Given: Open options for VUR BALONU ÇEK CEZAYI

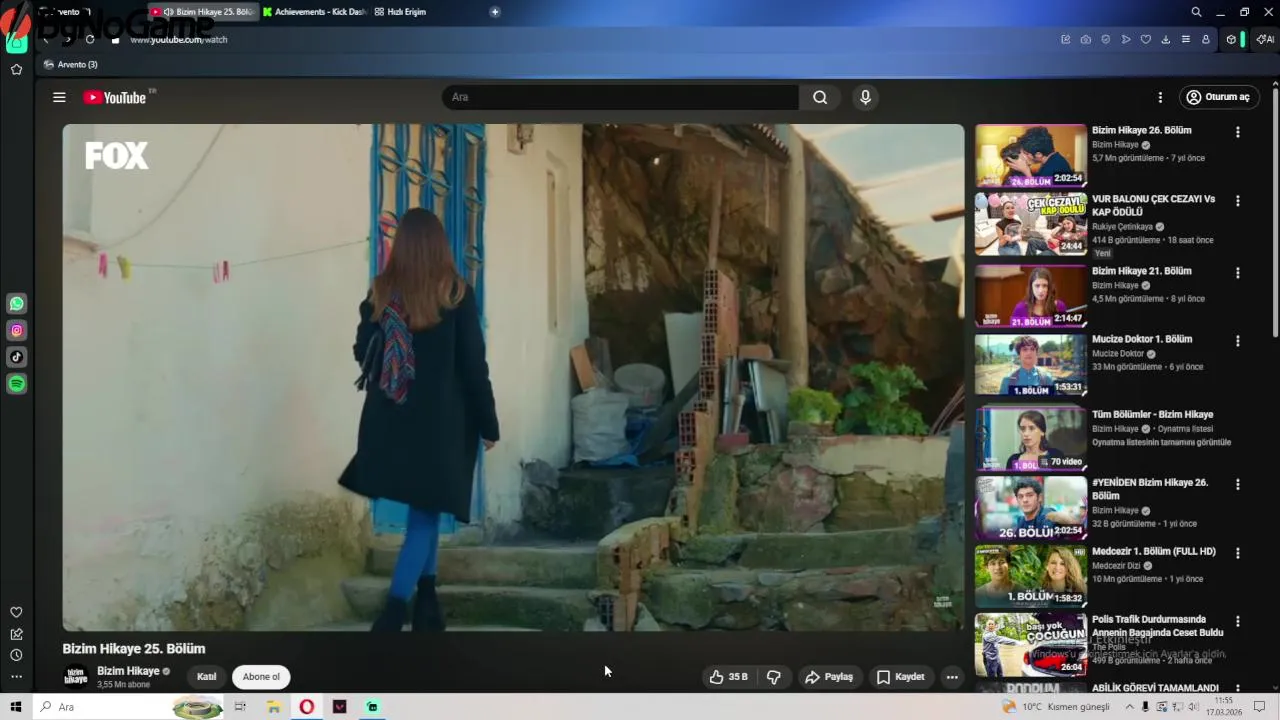Looking at the screenshot, I should click(x=1237, y=201).
